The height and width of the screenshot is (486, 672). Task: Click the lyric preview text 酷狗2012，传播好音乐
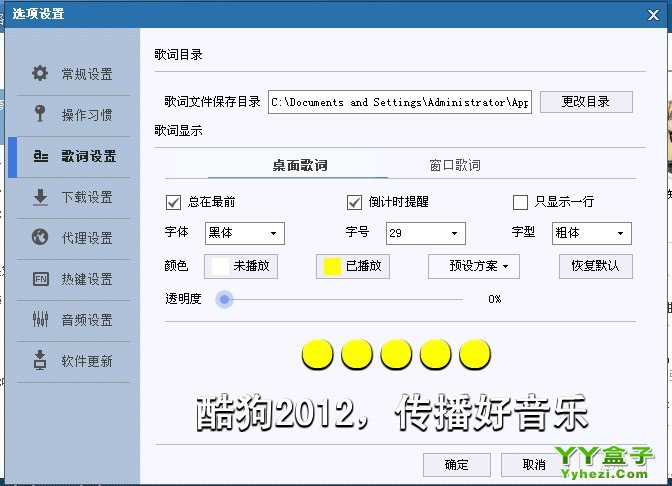392,413
